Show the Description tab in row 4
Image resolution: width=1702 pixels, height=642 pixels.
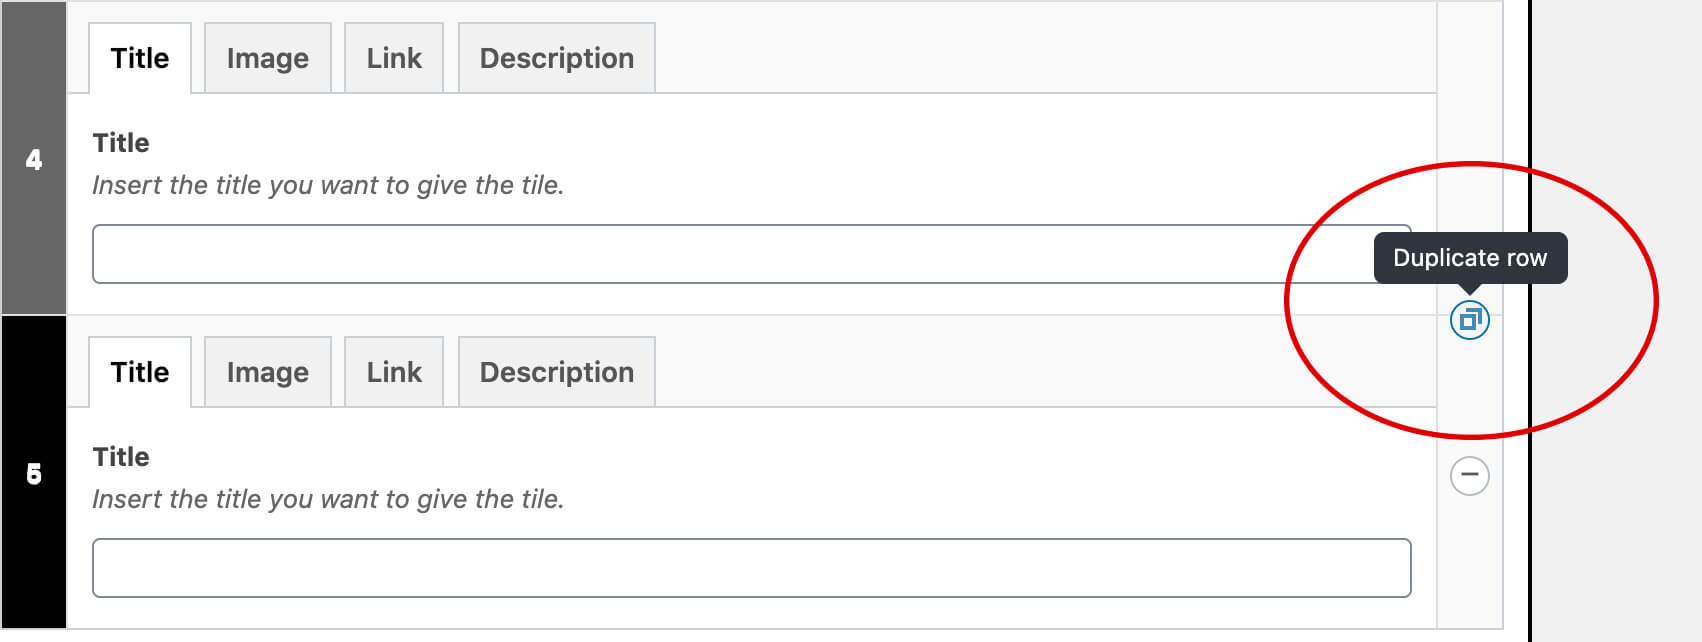coord(556,58)
